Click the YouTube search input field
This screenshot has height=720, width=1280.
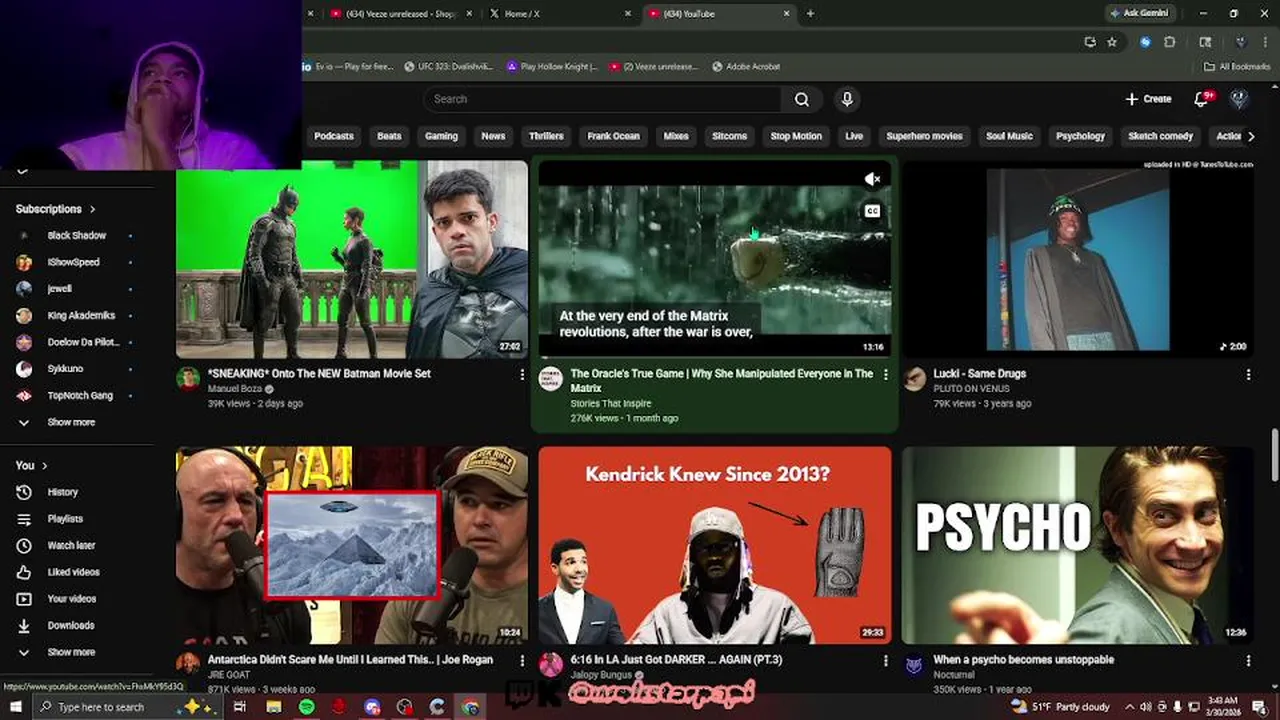pyautogui.click(x=602, y=99)
